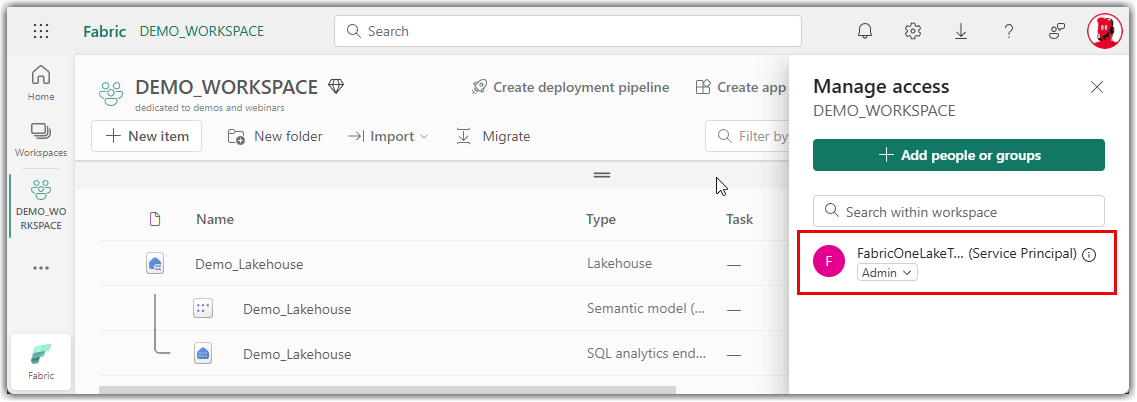Click the 'SQL analytics end...' type cell
The height and width of the screenshot is (402, 1137).
pos(646,353)
